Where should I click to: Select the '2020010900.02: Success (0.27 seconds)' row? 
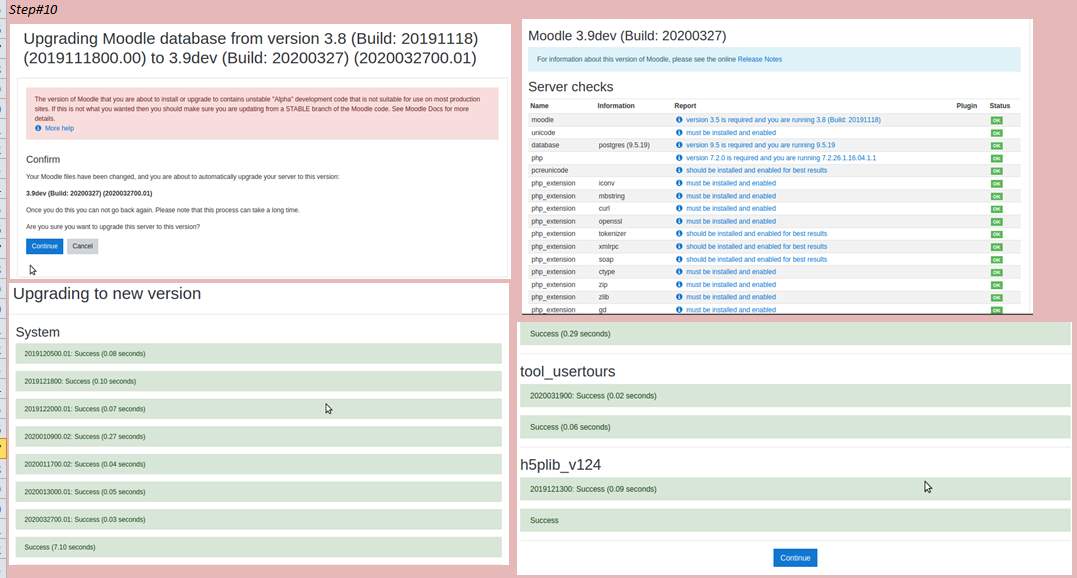tap(258, 437)
